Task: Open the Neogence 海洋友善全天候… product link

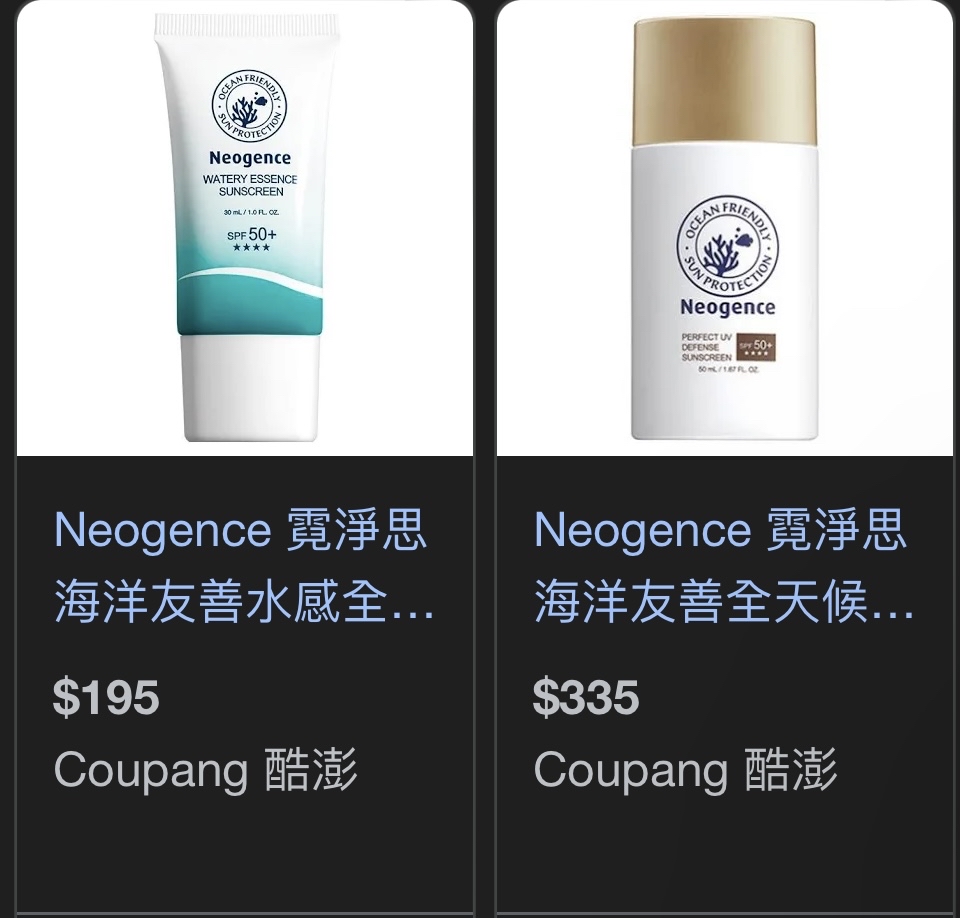Action: [723, 566]
